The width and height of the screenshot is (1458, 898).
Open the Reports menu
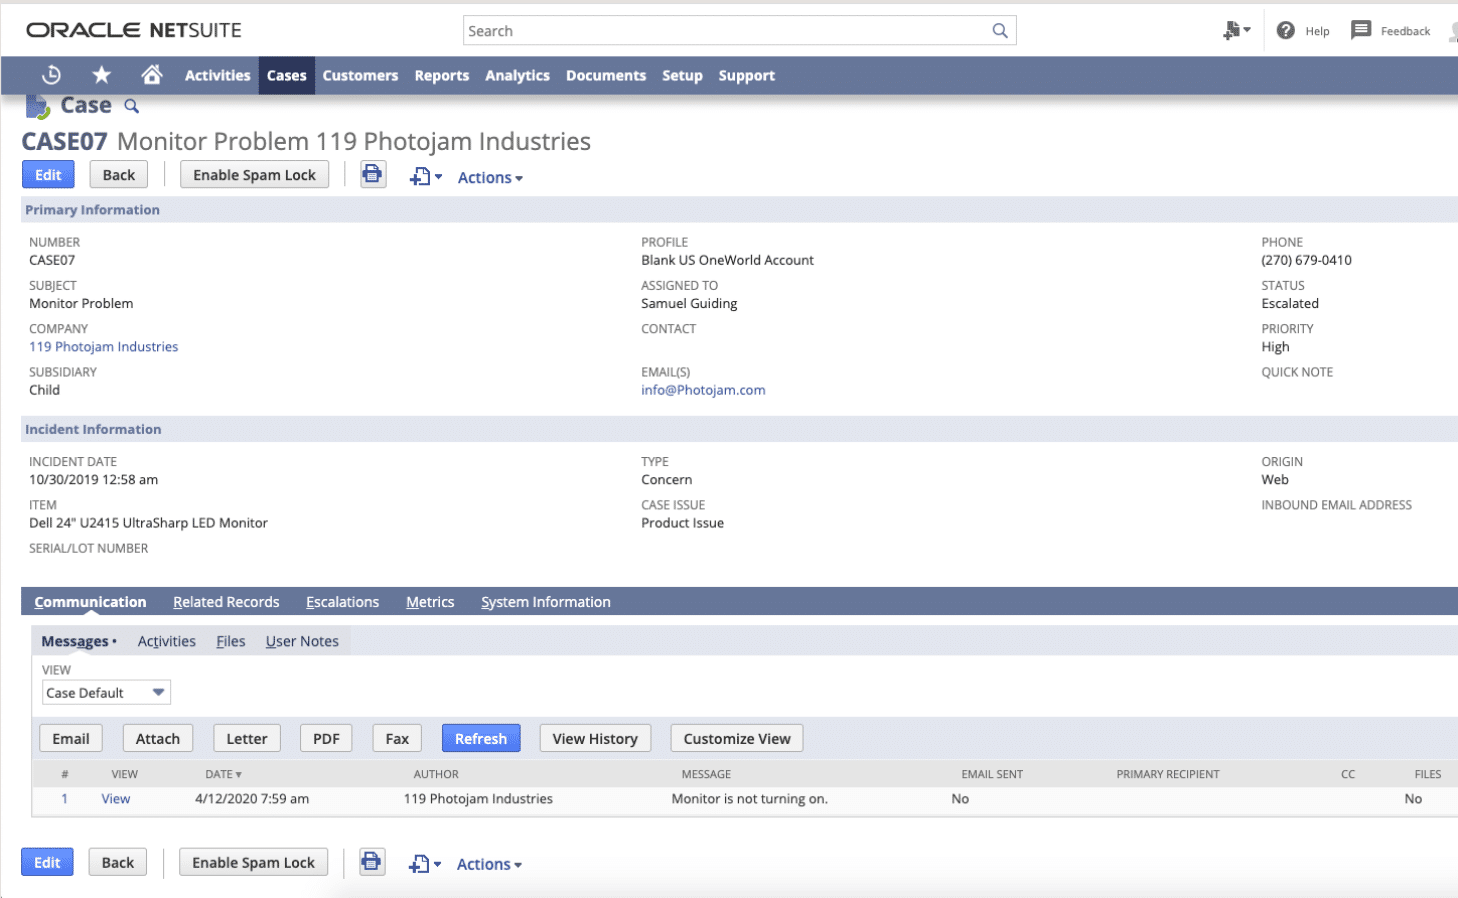click(x=442, y=75)
